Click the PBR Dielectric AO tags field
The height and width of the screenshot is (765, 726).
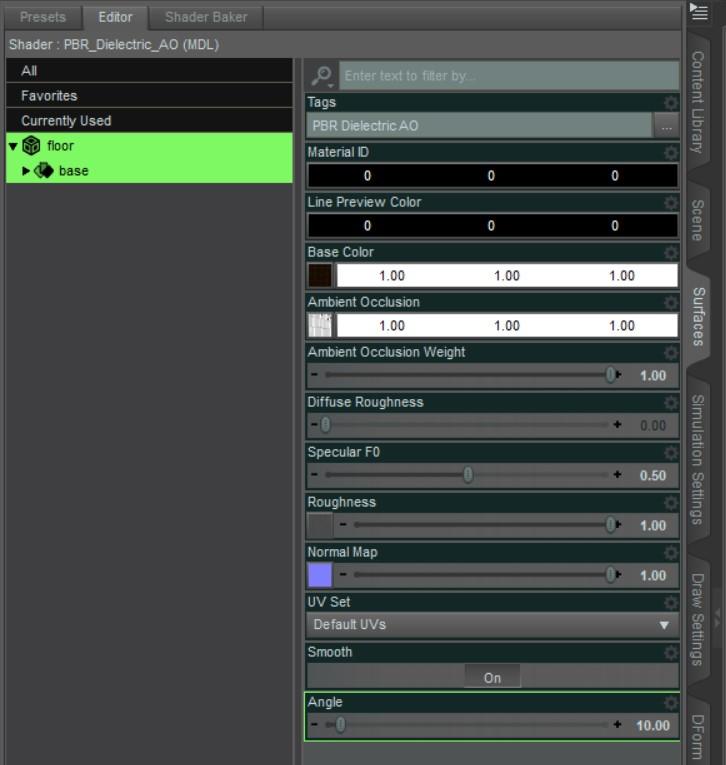pyautogui.click(x=479, y=126)
